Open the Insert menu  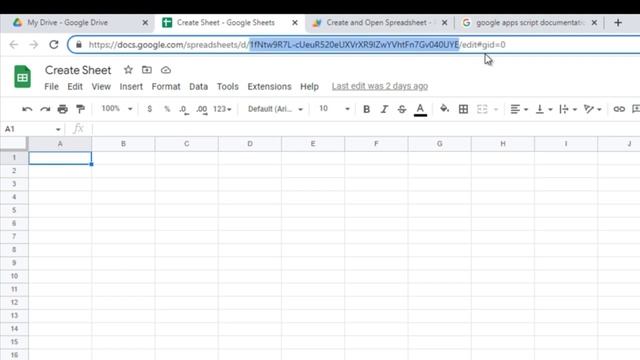click(x=131, y=87)
